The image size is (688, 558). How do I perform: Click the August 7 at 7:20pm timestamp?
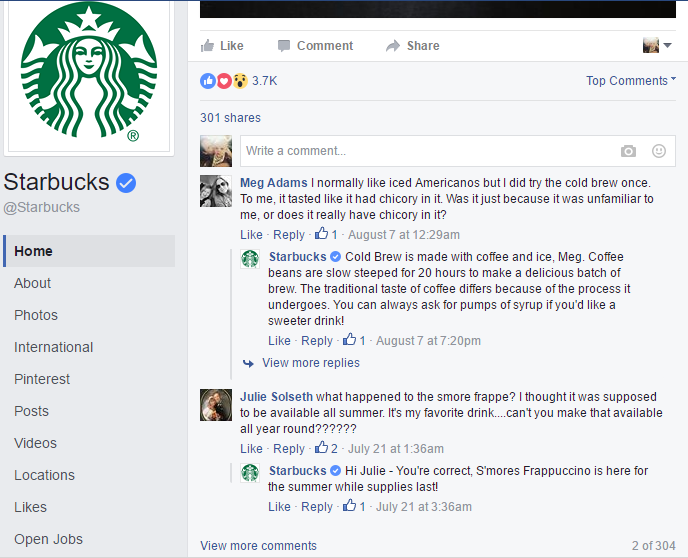coord(428,341)
